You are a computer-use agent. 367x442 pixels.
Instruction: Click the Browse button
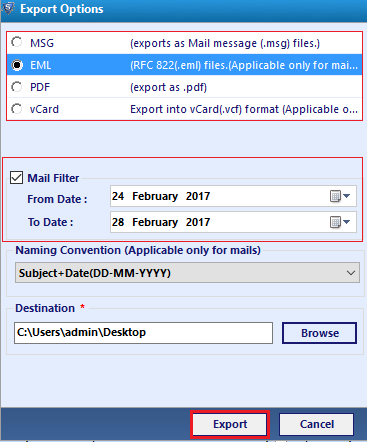319,333
